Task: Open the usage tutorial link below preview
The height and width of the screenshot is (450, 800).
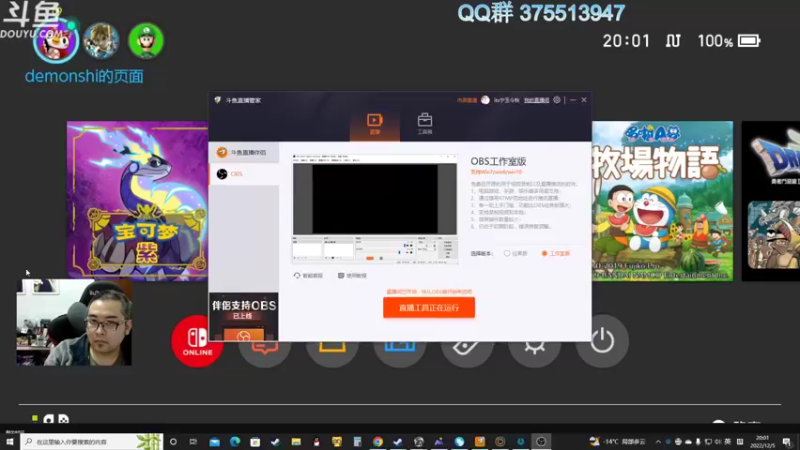Action: point(352,276)
